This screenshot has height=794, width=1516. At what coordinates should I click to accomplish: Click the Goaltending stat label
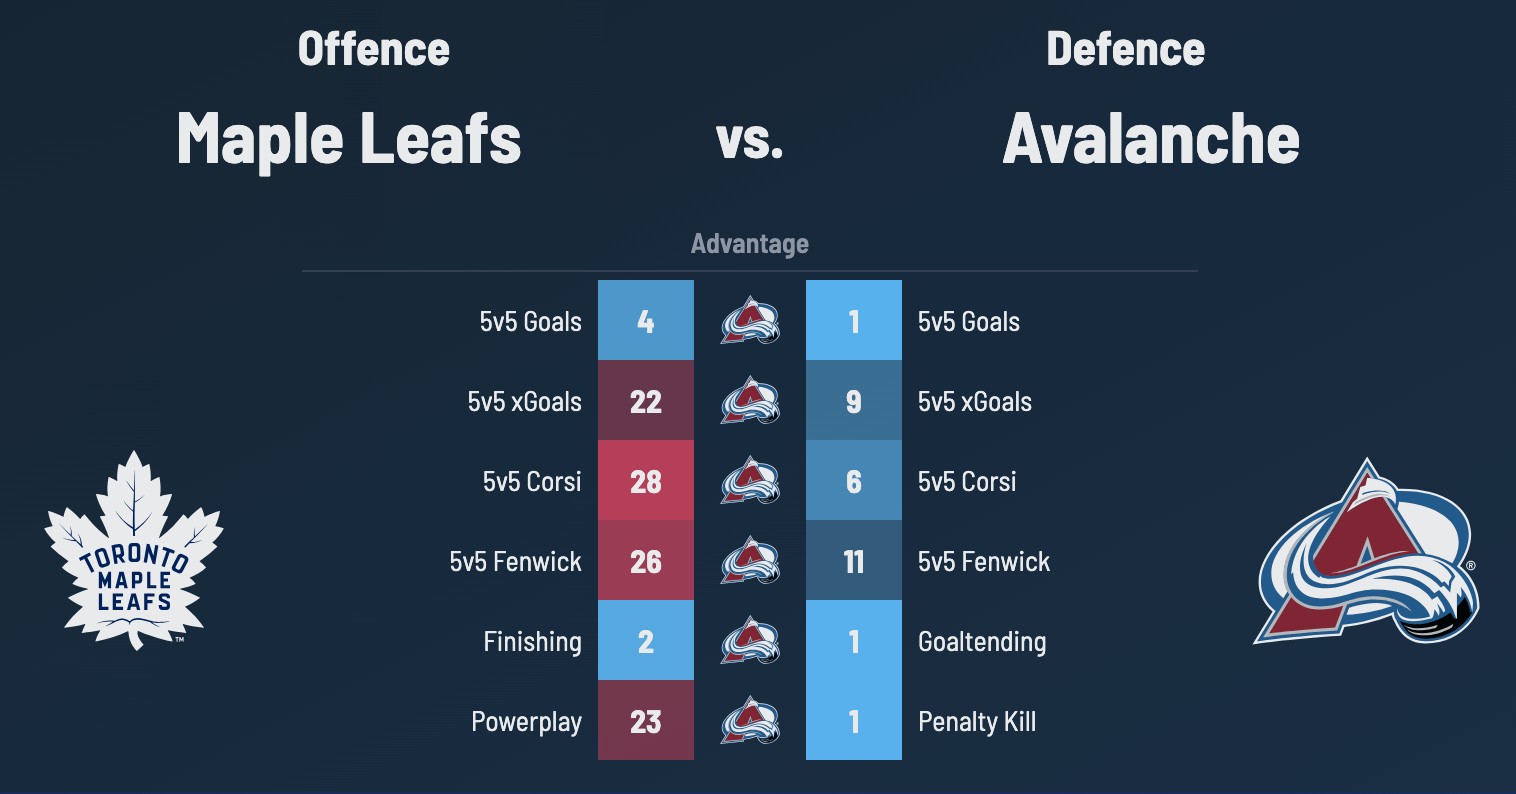point(982,642)
